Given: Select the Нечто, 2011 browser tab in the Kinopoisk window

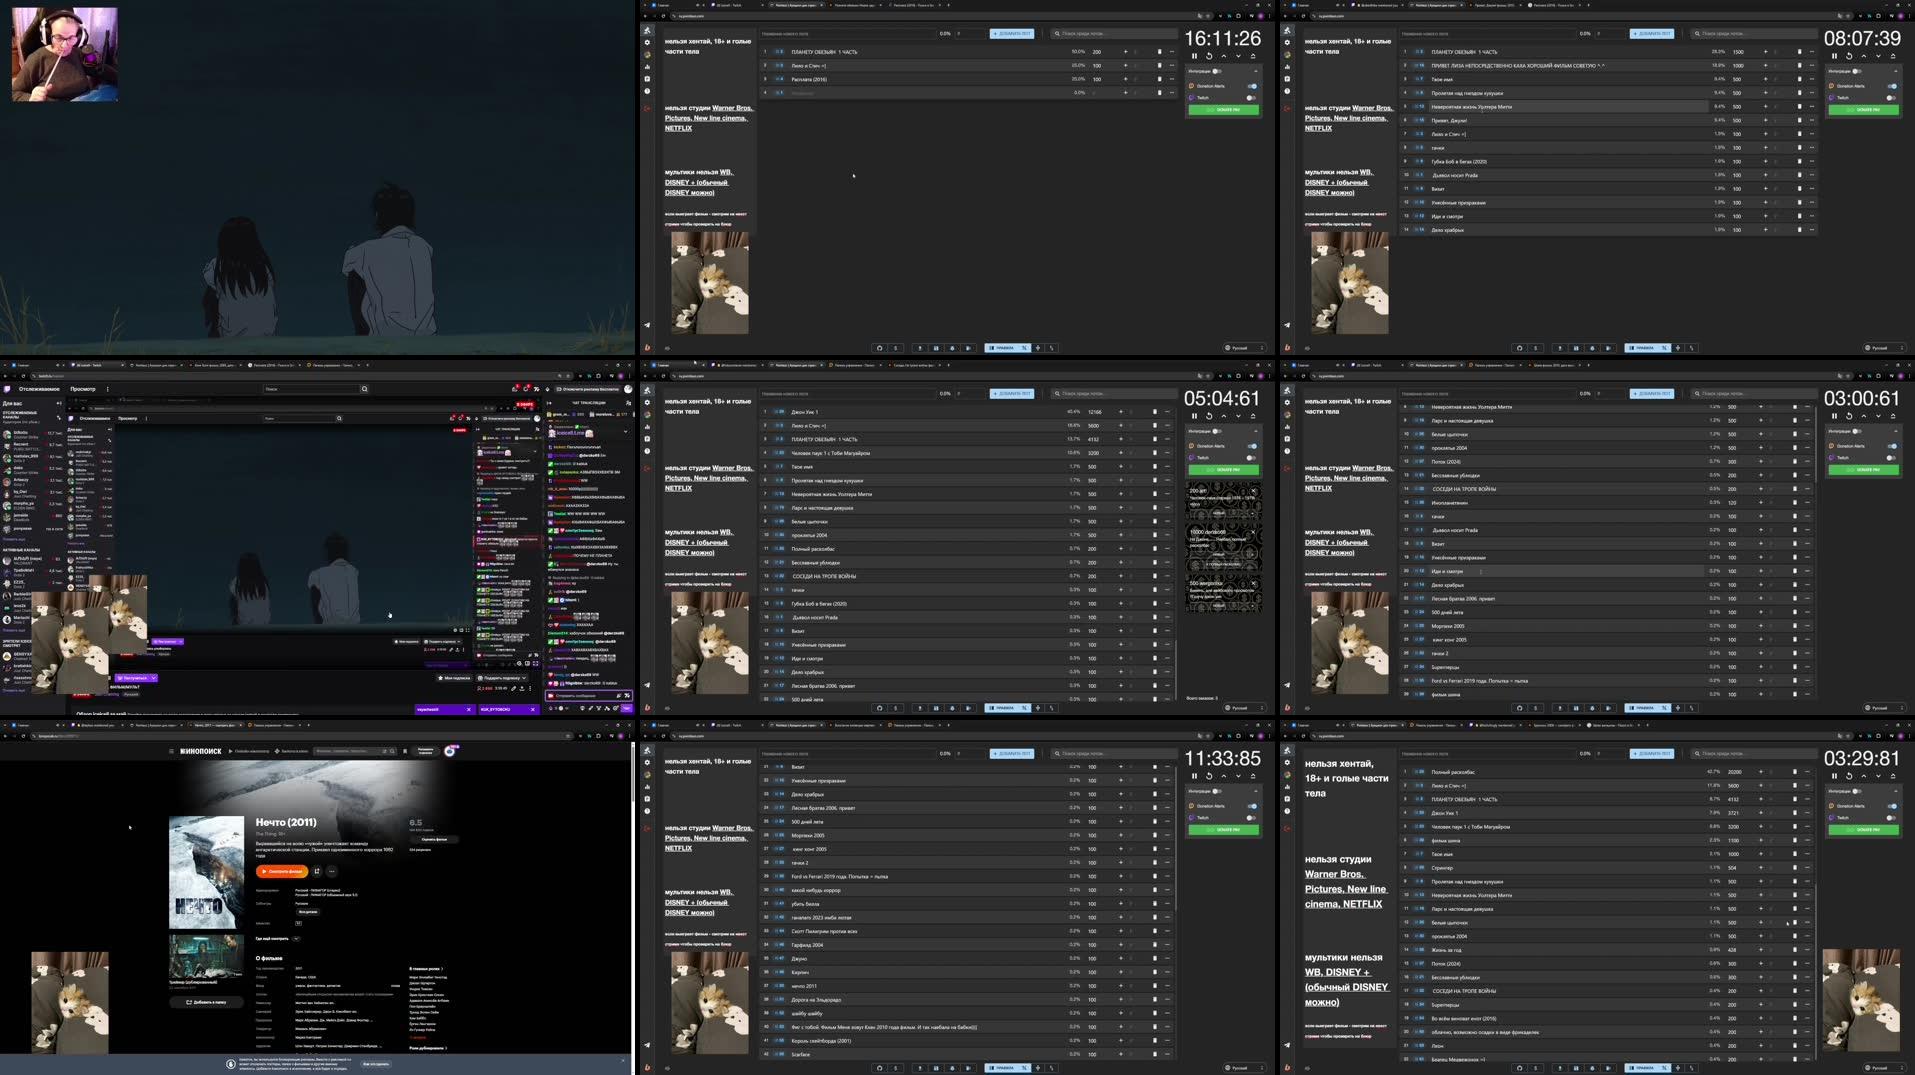Looking at the screenshot, I should point(214,725).
